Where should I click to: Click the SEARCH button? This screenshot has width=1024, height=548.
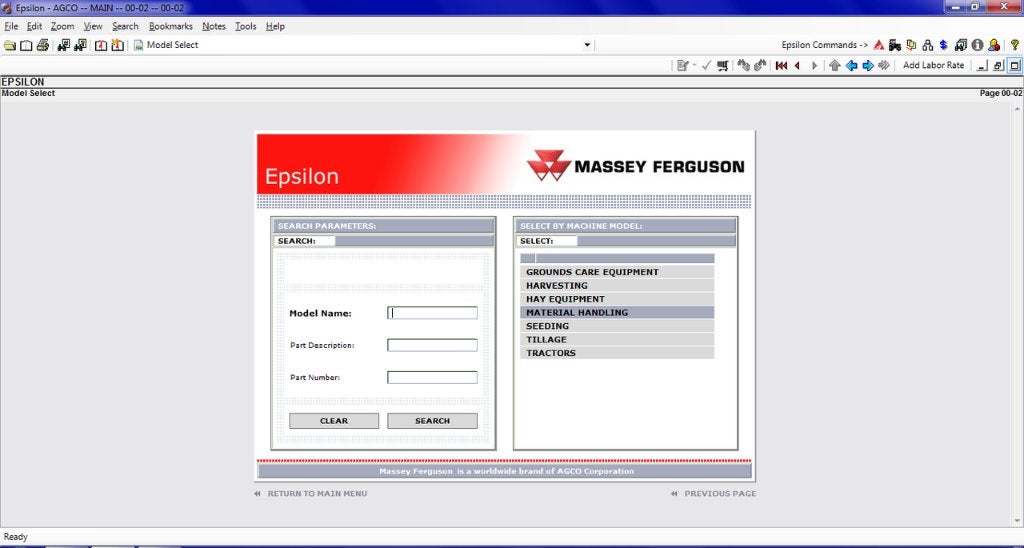(432, 421)
